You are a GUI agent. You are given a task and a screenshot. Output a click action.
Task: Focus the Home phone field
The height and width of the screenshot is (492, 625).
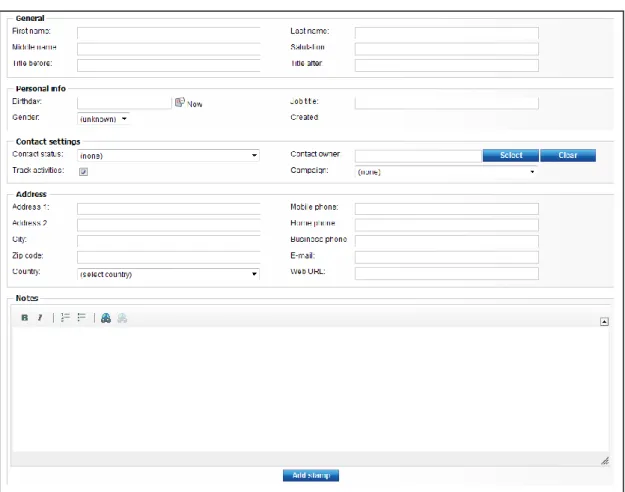point(447,225)
